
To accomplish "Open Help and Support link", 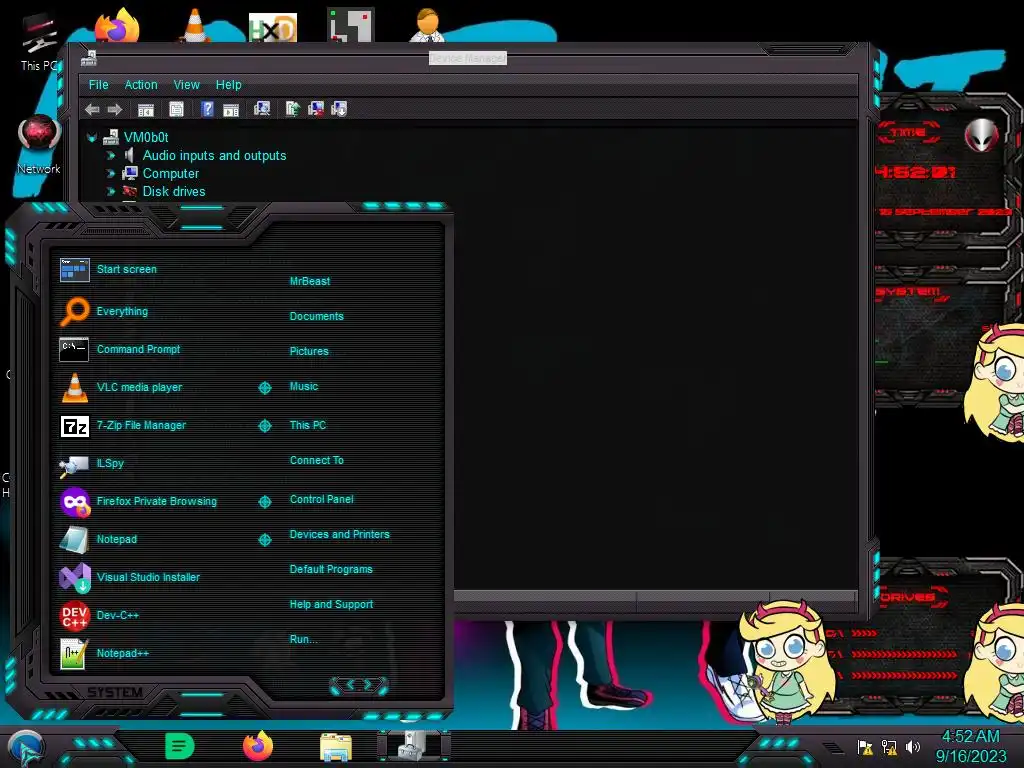I will pos(331,605).
